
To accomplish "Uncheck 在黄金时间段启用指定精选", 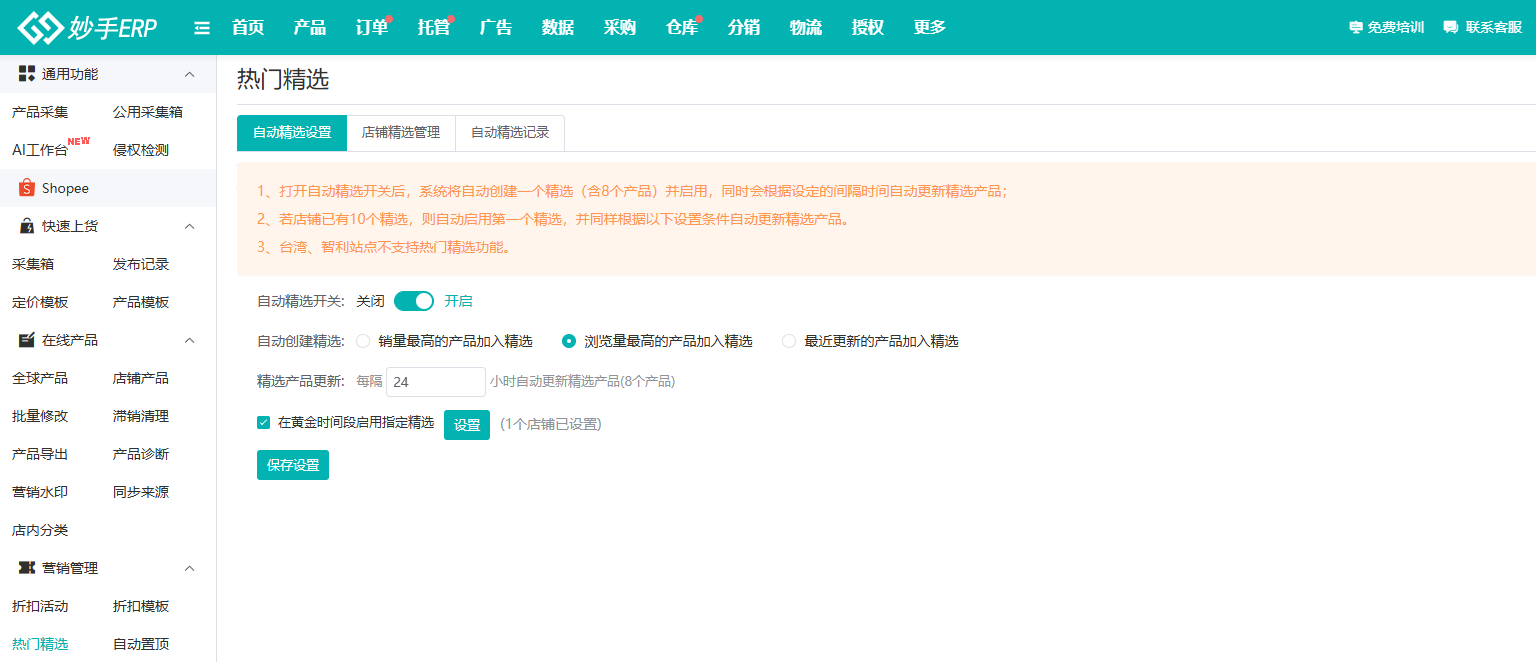I will pyautogui.click(x=263, y=423).
